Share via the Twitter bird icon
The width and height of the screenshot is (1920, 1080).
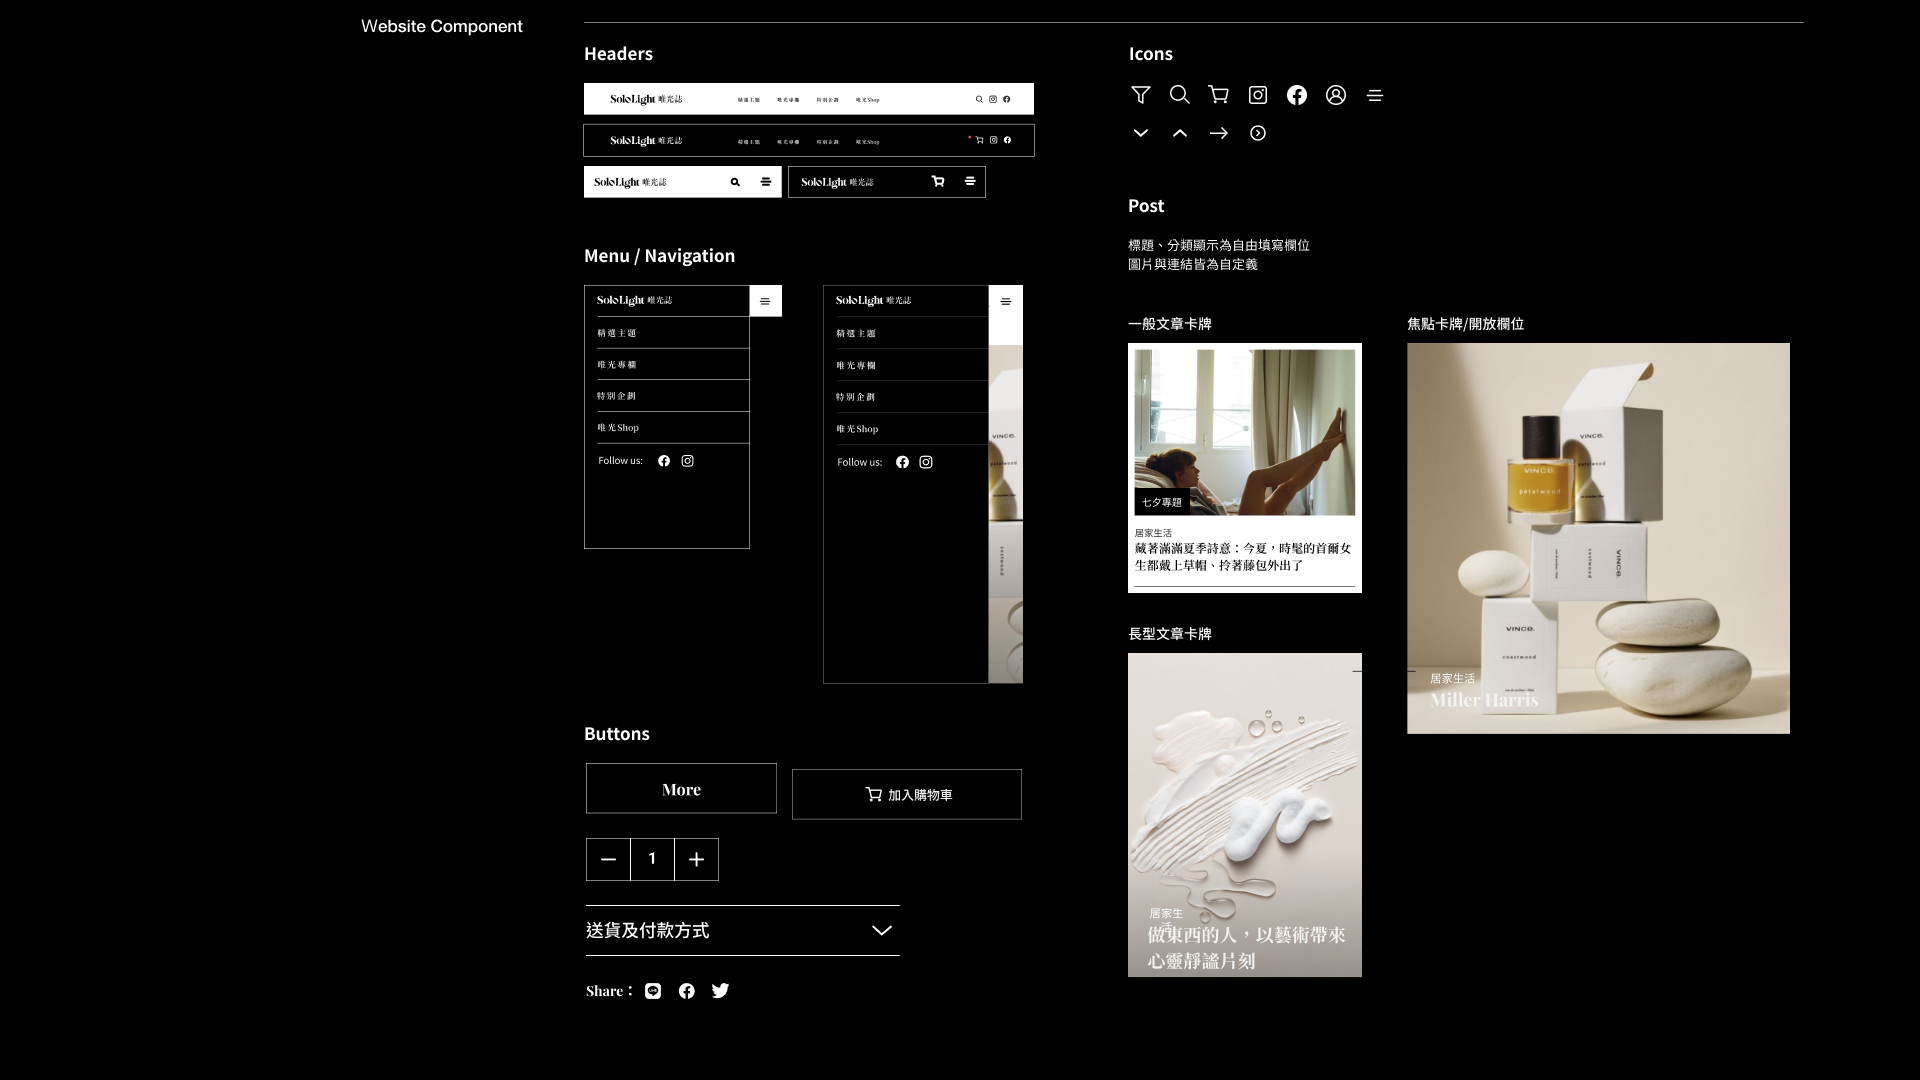720,991
